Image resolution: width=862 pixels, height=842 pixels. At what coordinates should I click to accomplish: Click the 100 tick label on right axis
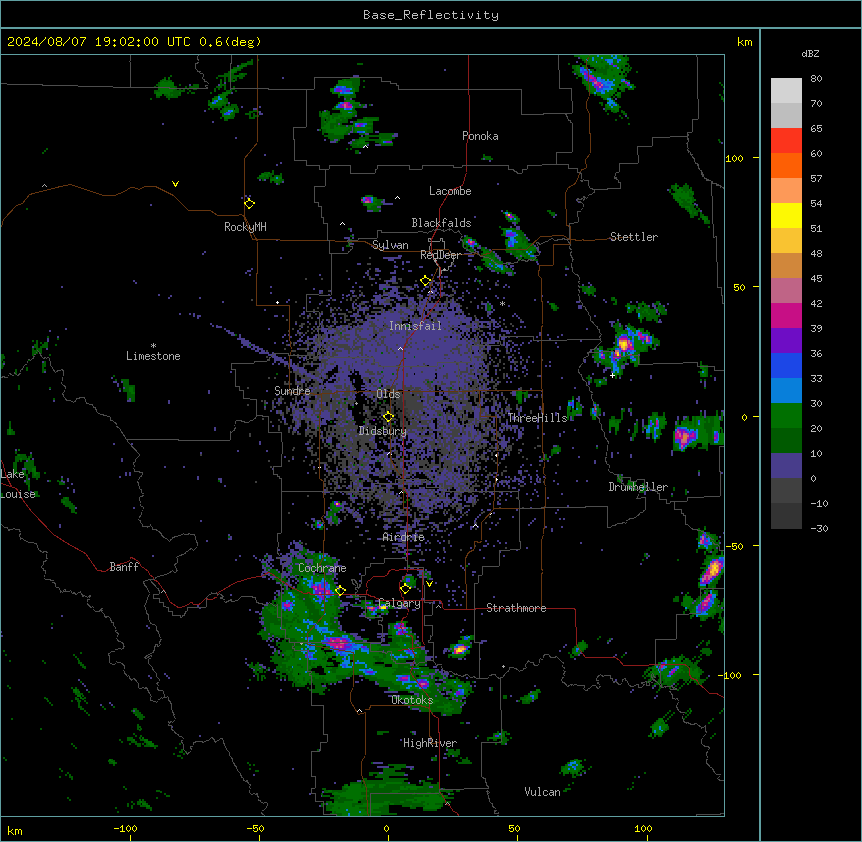click(x=734, y=158)
